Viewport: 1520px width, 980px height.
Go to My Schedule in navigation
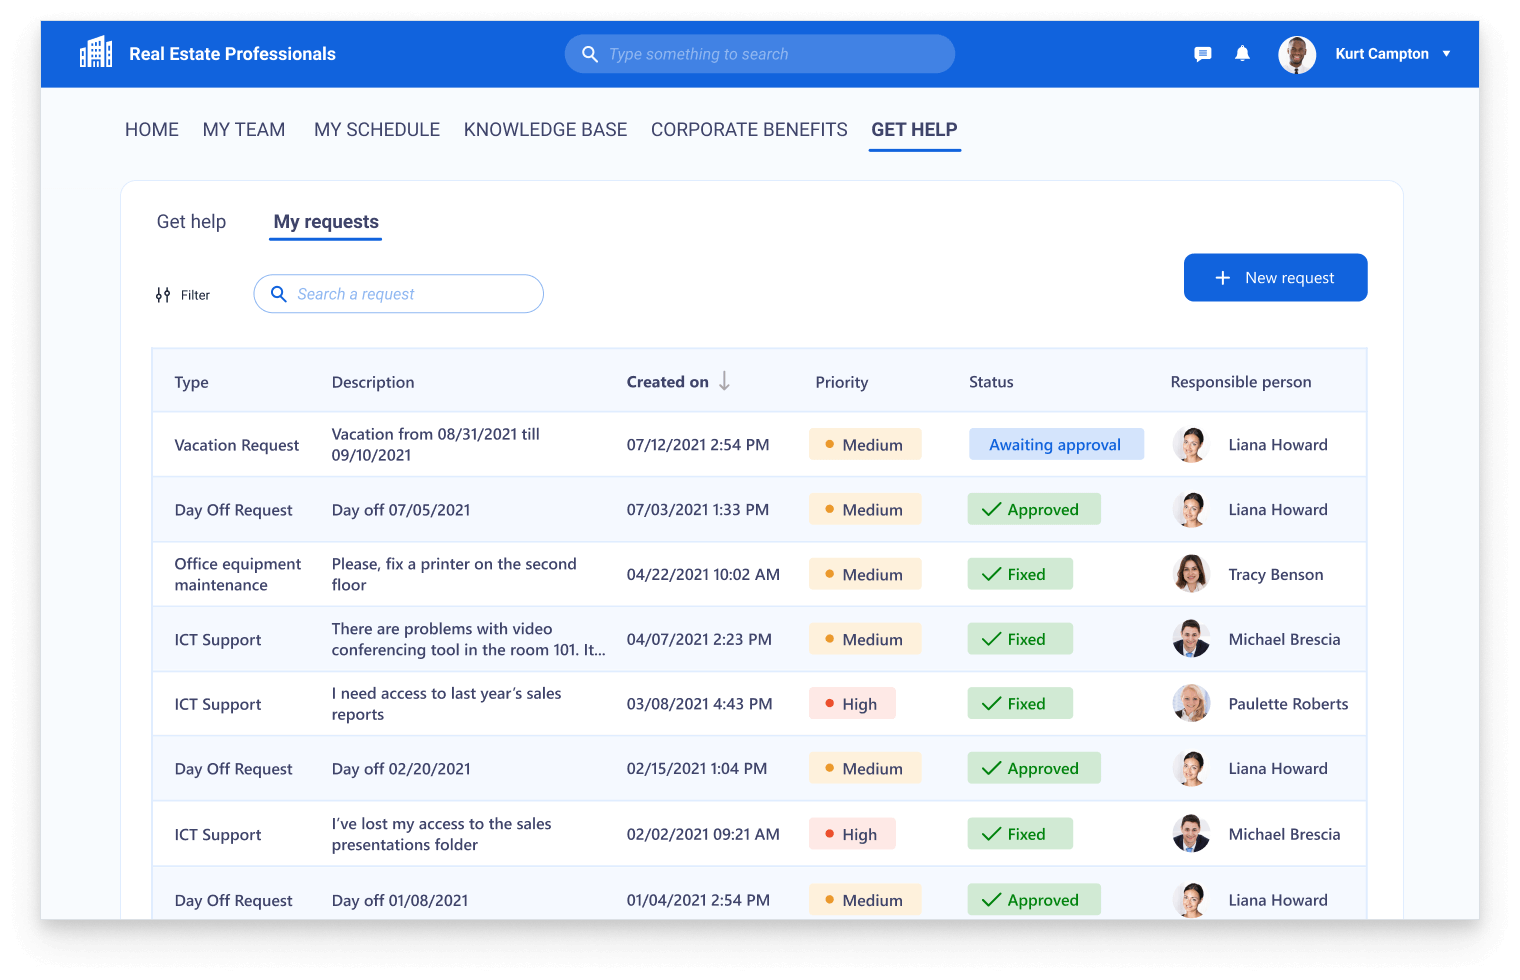click(x=377, y=130)
